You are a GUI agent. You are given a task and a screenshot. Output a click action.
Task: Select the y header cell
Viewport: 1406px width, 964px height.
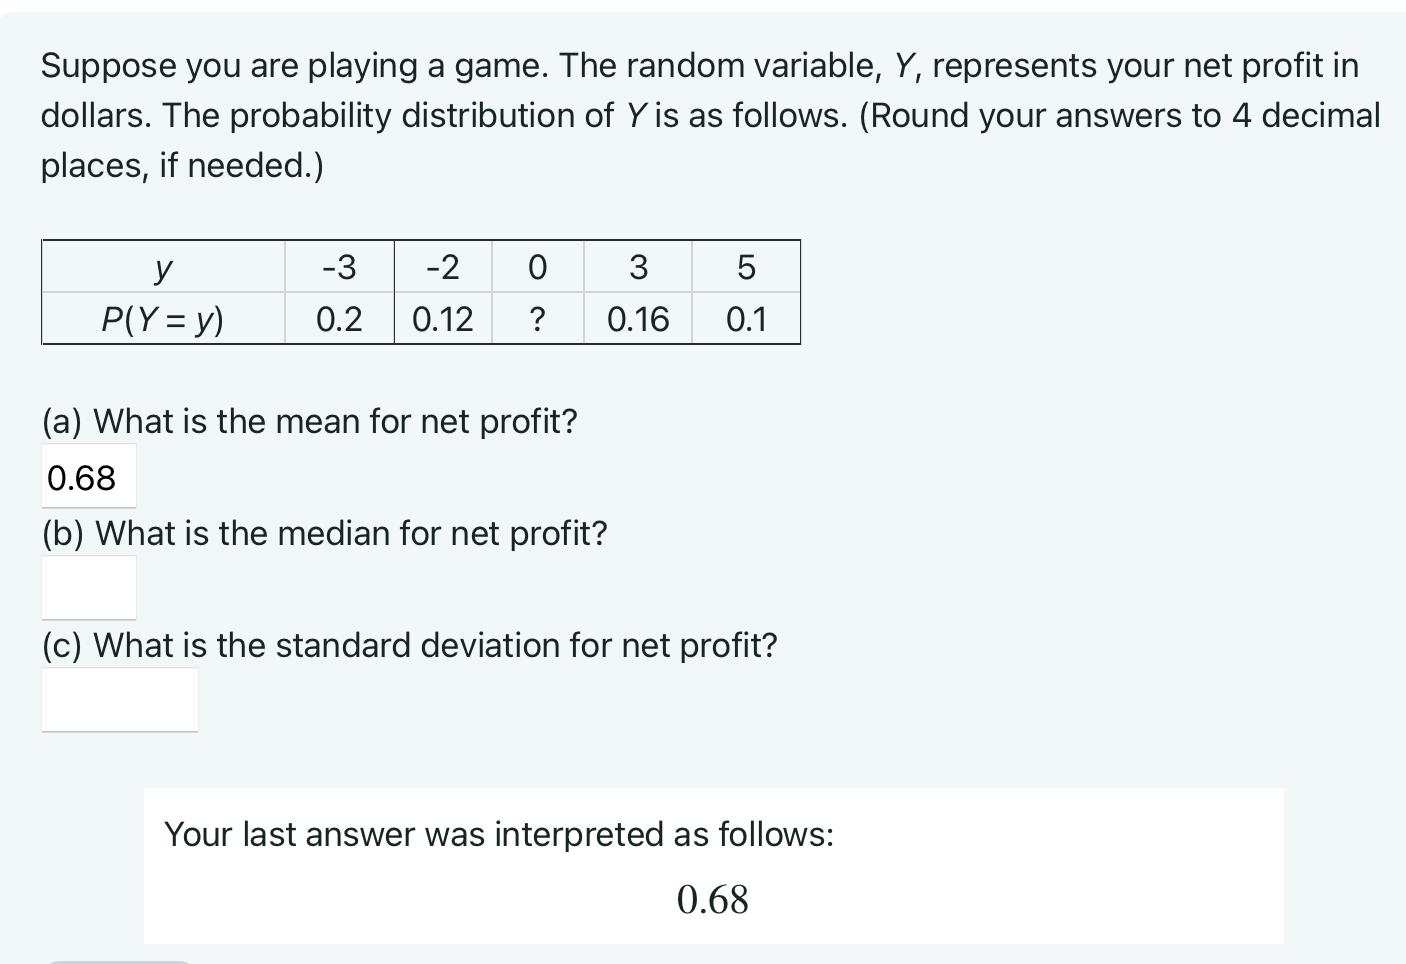[162, 266]
